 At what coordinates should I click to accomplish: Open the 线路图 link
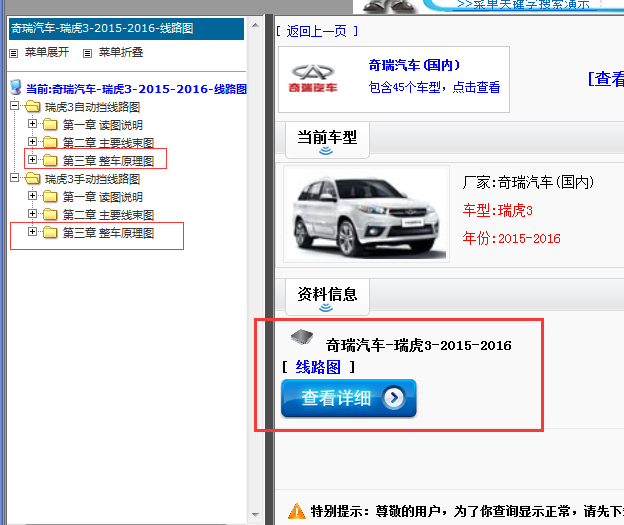pyautogui.click(x=318, y=367)
